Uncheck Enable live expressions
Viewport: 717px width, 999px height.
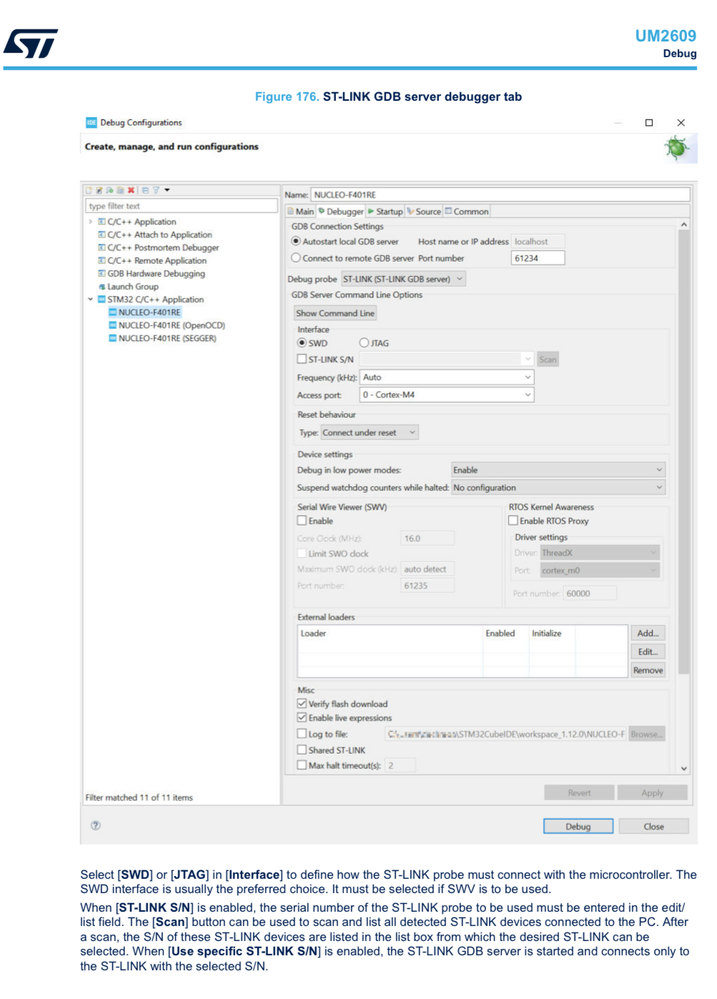tap(302, 718)
